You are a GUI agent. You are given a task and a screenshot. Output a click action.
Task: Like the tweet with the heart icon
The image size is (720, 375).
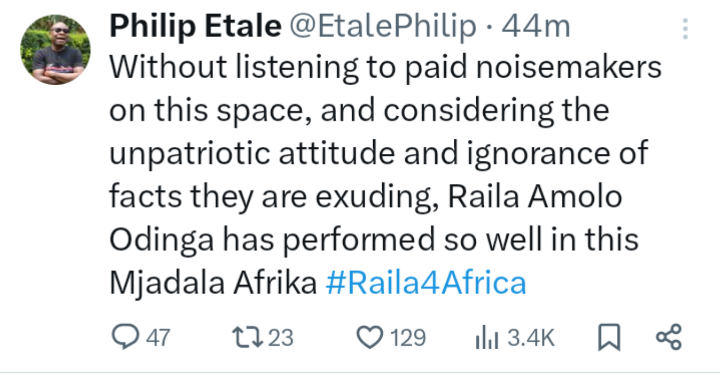(x=370, y=337)
